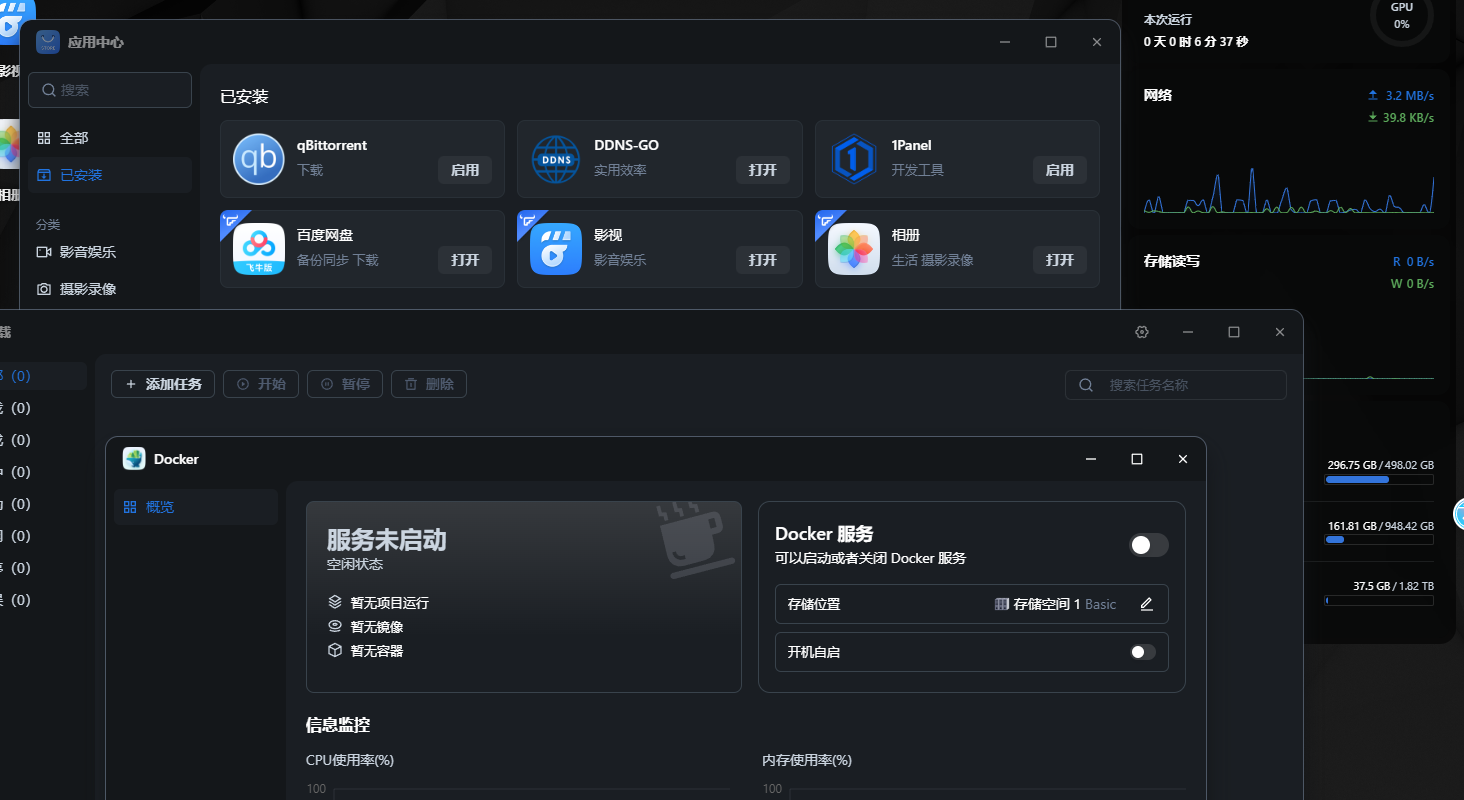This screenshot has height=800, width=1464.
Task: Select 已安装 in the App Center sidebar
Action: (x=109, y=175)
